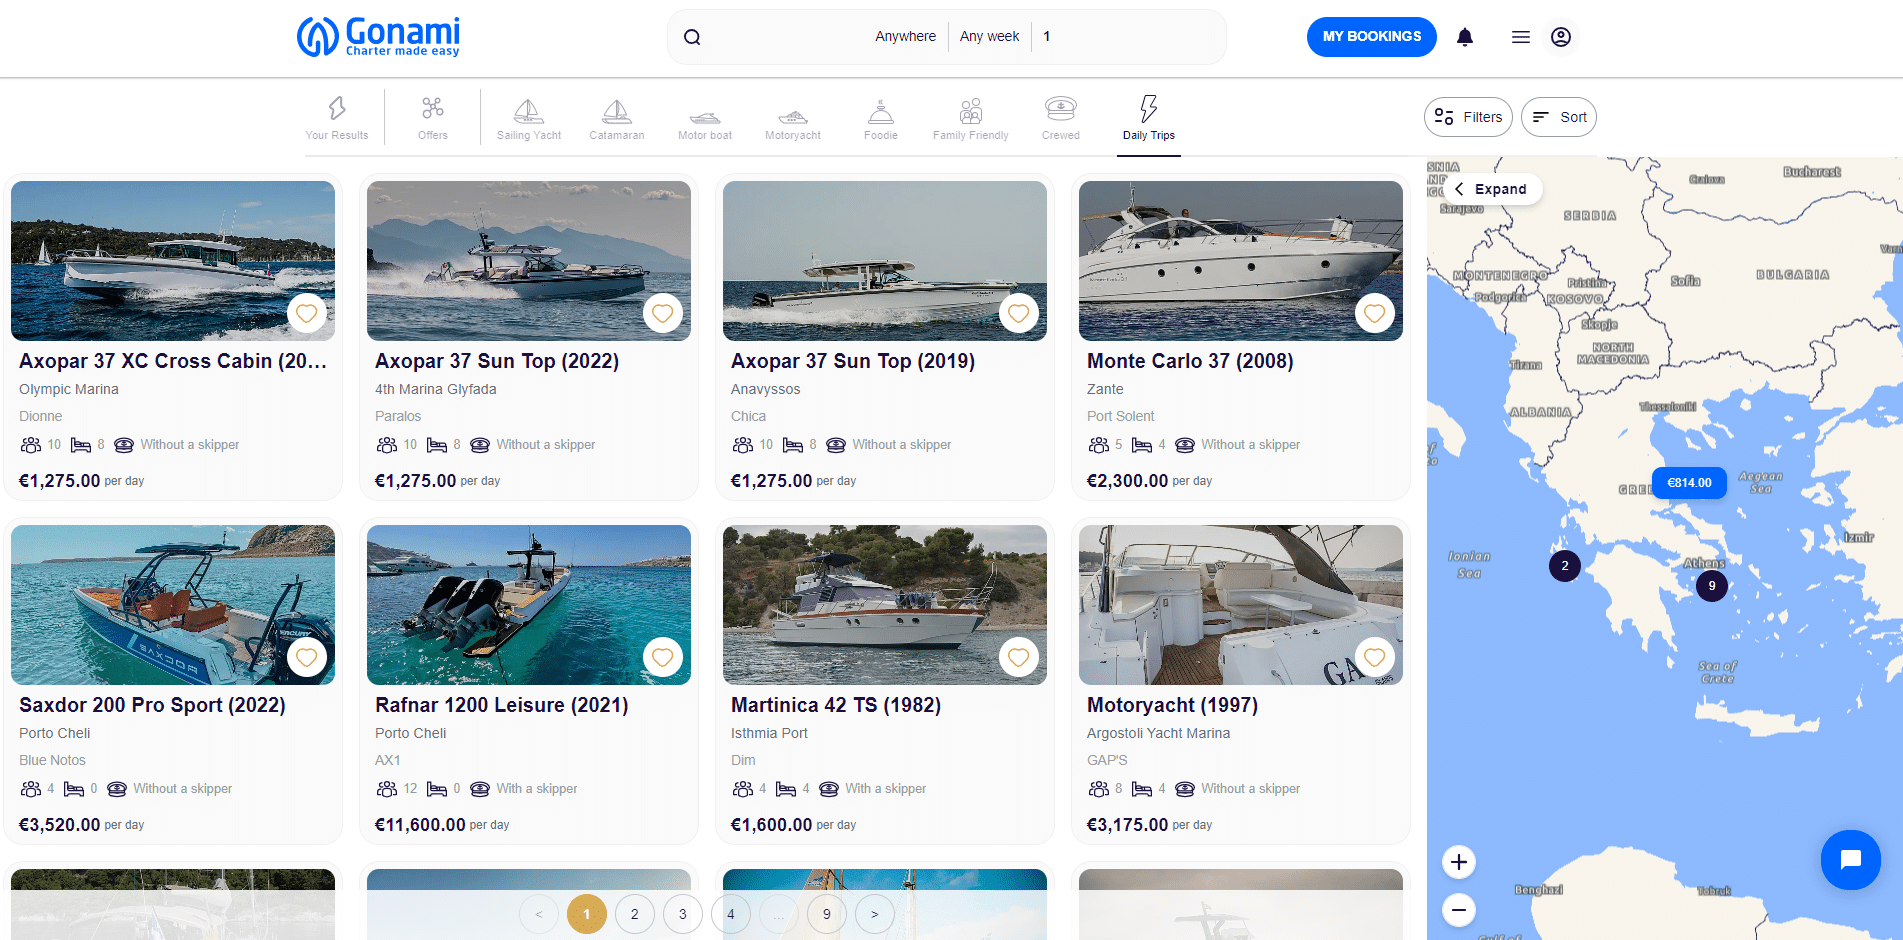This screenshot has width=1903, height=940.
Task: Open the Any week date selector
Action: [x=990, y=37]
